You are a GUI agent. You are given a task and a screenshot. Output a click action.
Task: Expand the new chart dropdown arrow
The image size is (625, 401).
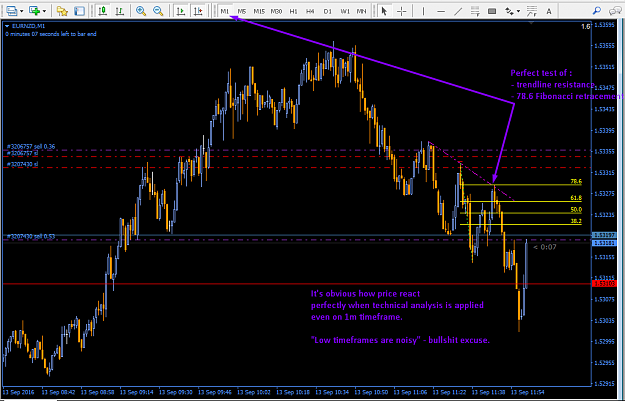(44, 11)
